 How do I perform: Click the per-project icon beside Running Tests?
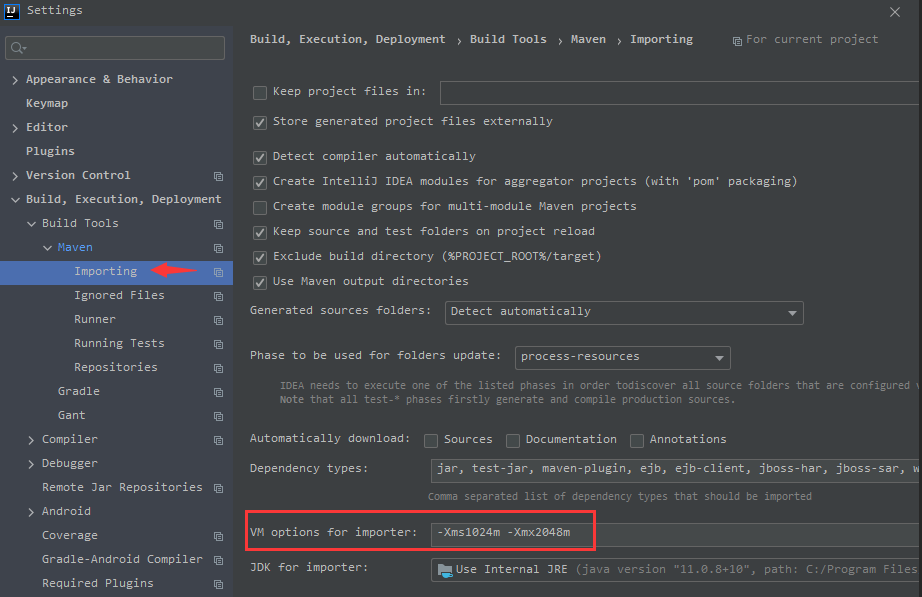pos(218,344)
